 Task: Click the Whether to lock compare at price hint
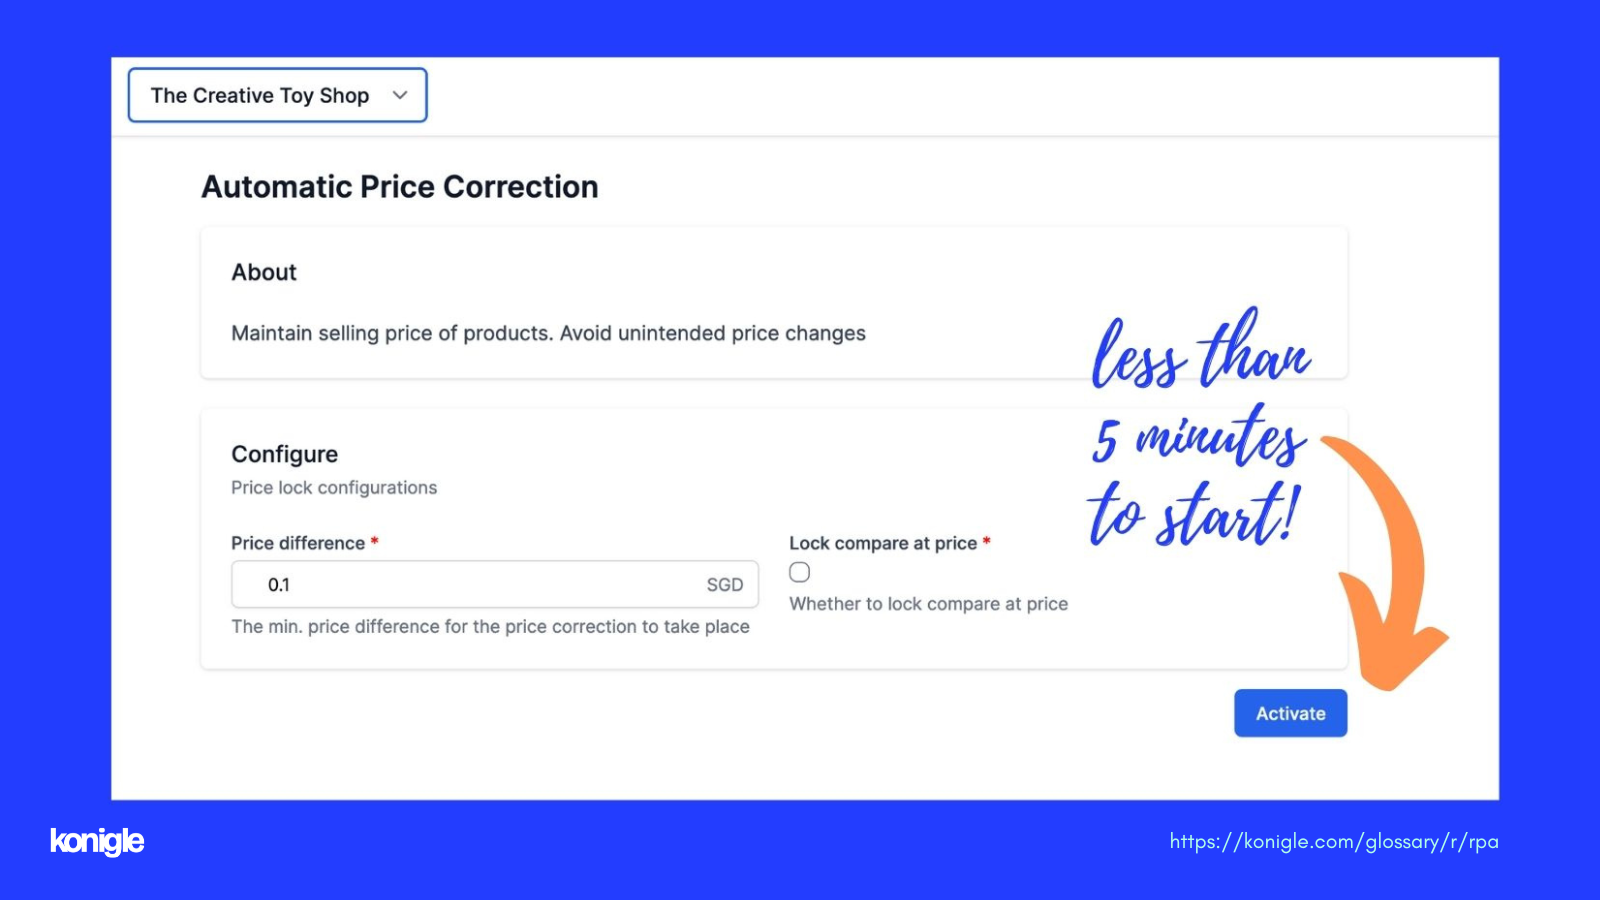(x=928, y=604)
